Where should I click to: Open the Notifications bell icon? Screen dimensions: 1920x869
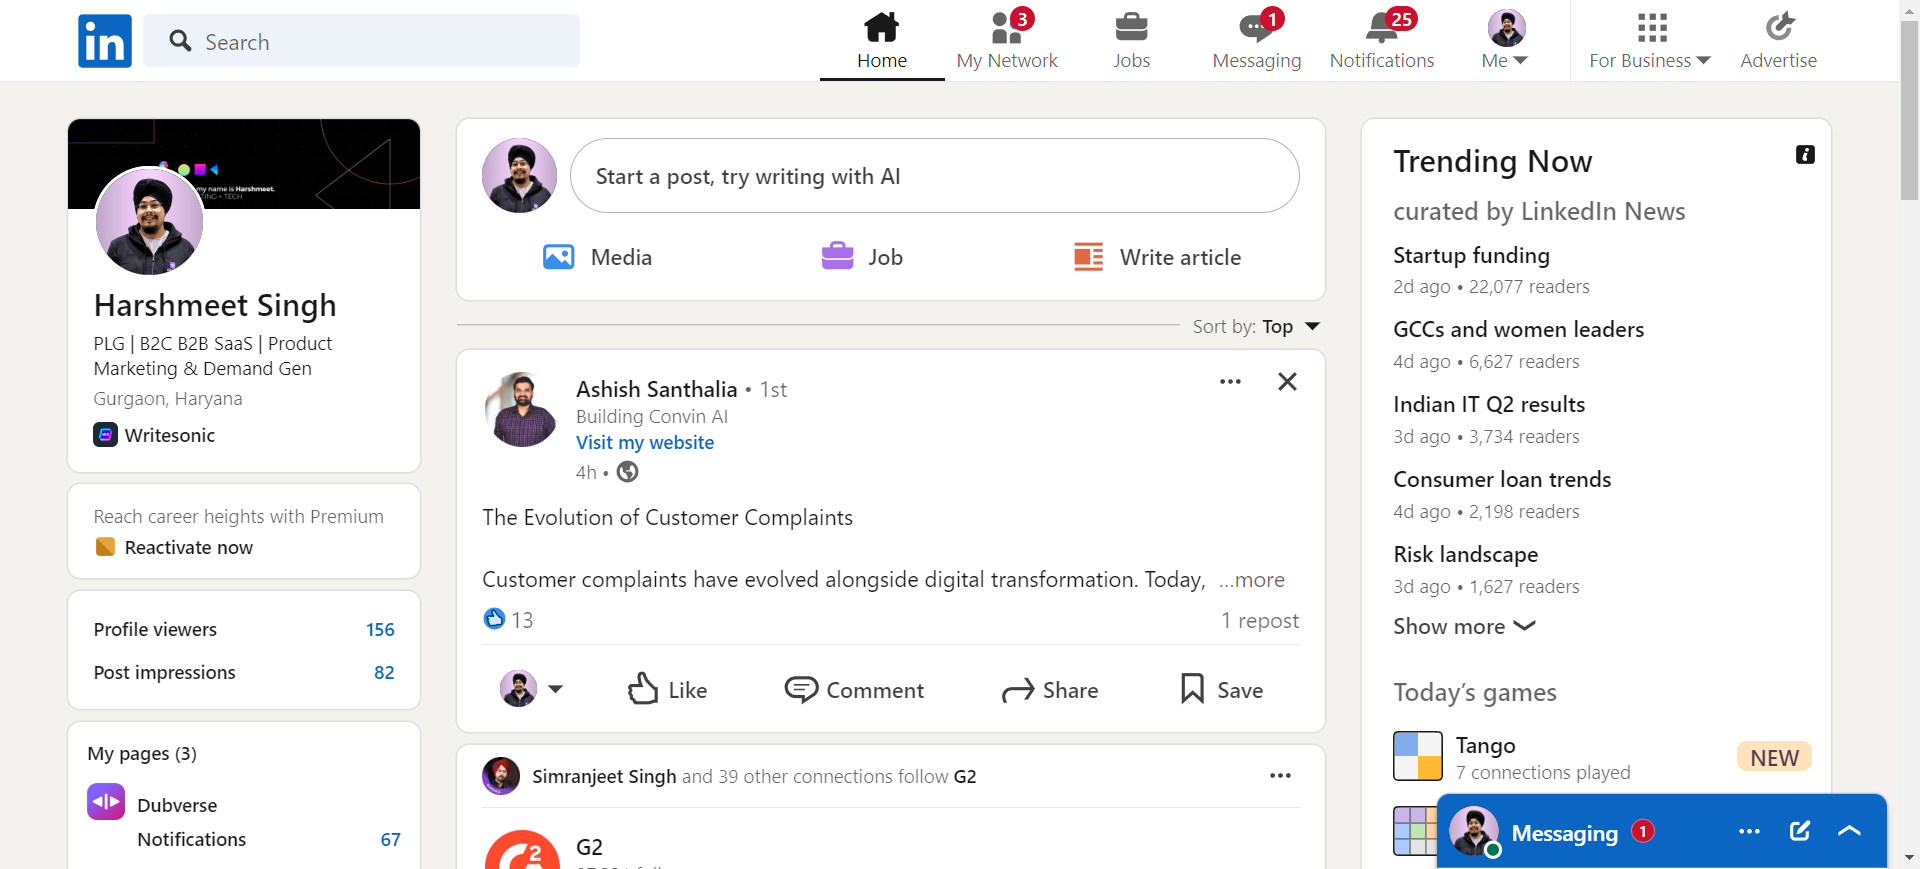coord(1381,28)
